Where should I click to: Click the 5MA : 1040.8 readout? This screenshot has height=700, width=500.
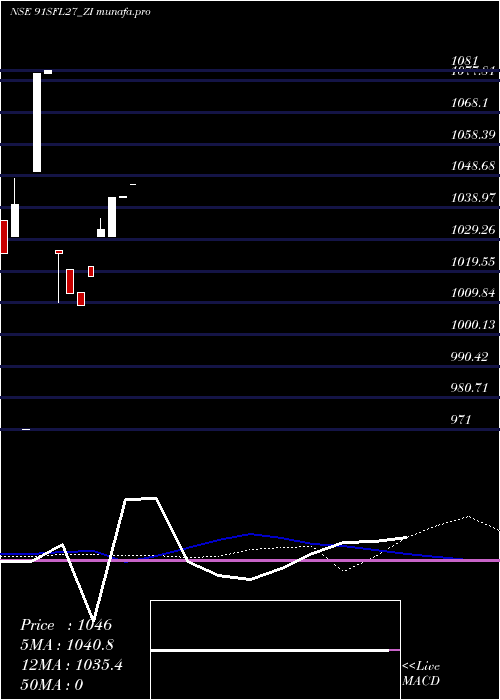coord(68,645)
